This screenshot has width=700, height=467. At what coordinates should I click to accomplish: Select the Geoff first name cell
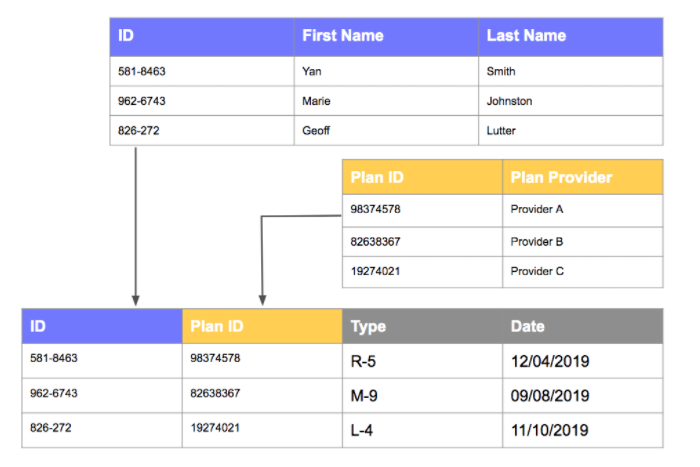coord(316,130)
